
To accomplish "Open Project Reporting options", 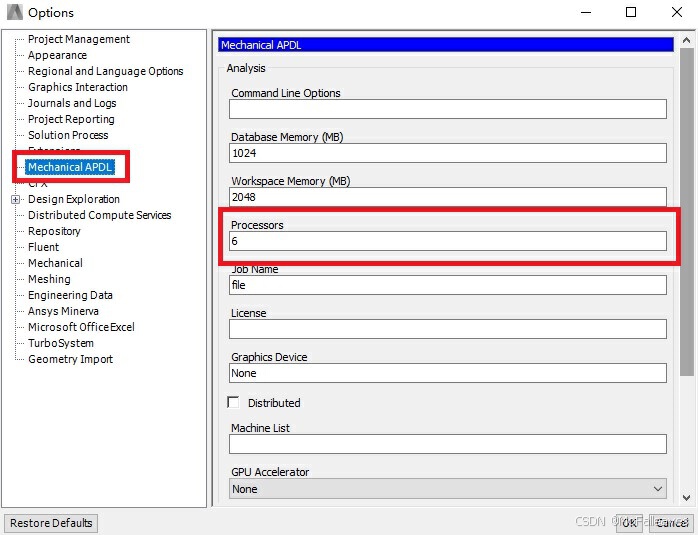I will point(71,119).
